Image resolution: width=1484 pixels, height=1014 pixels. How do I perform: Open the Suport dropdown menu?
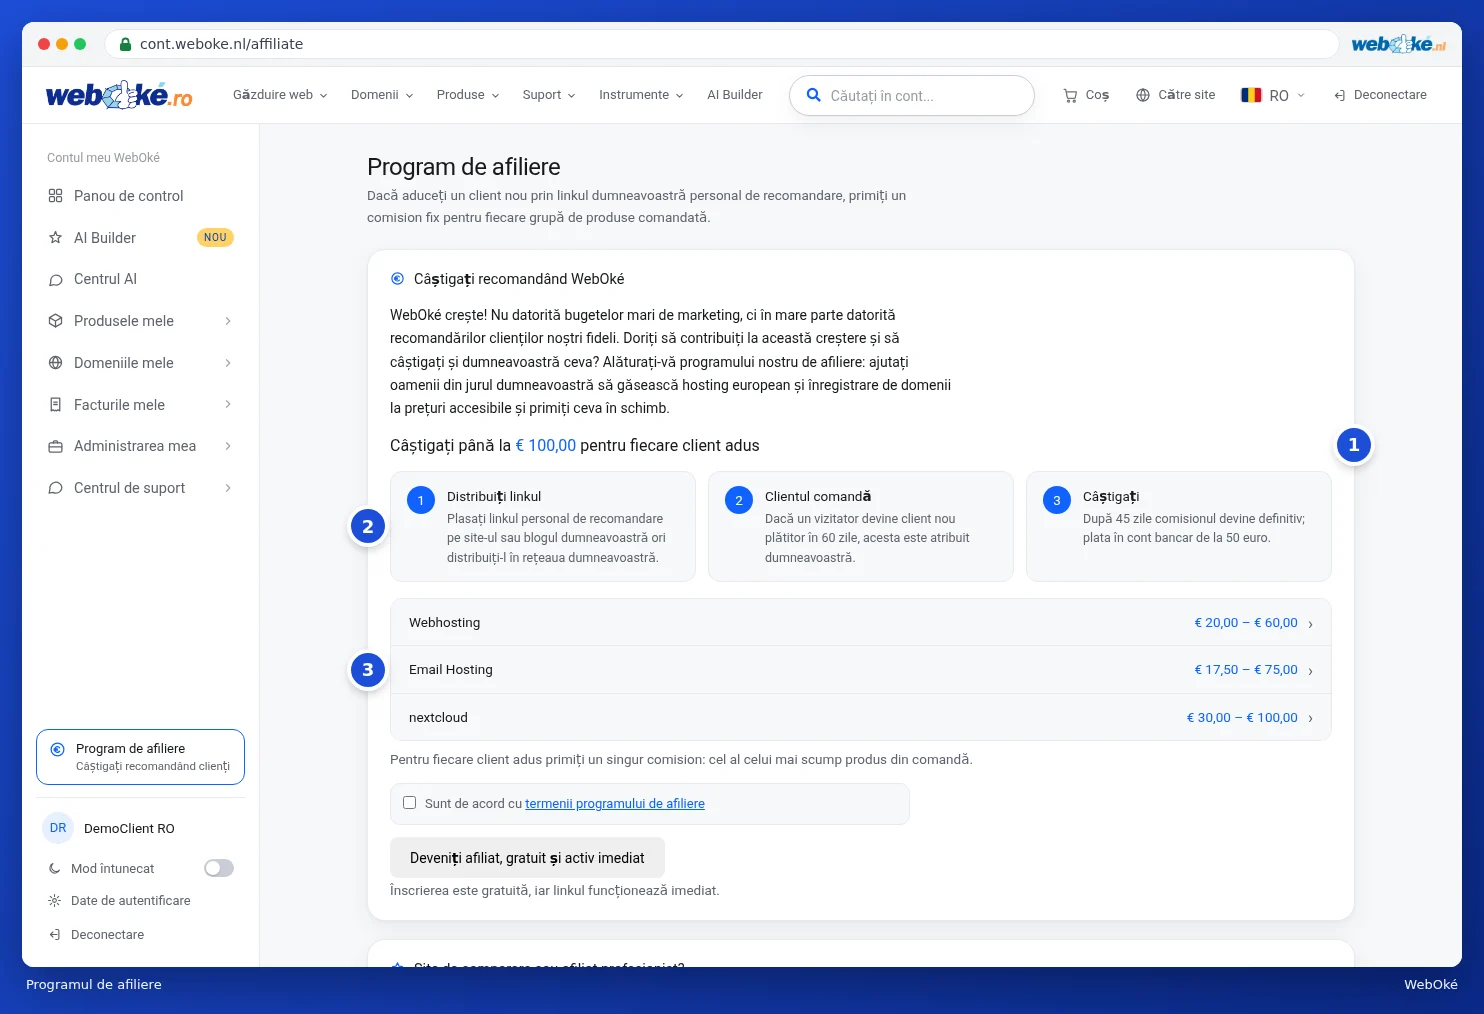(549, 95)
